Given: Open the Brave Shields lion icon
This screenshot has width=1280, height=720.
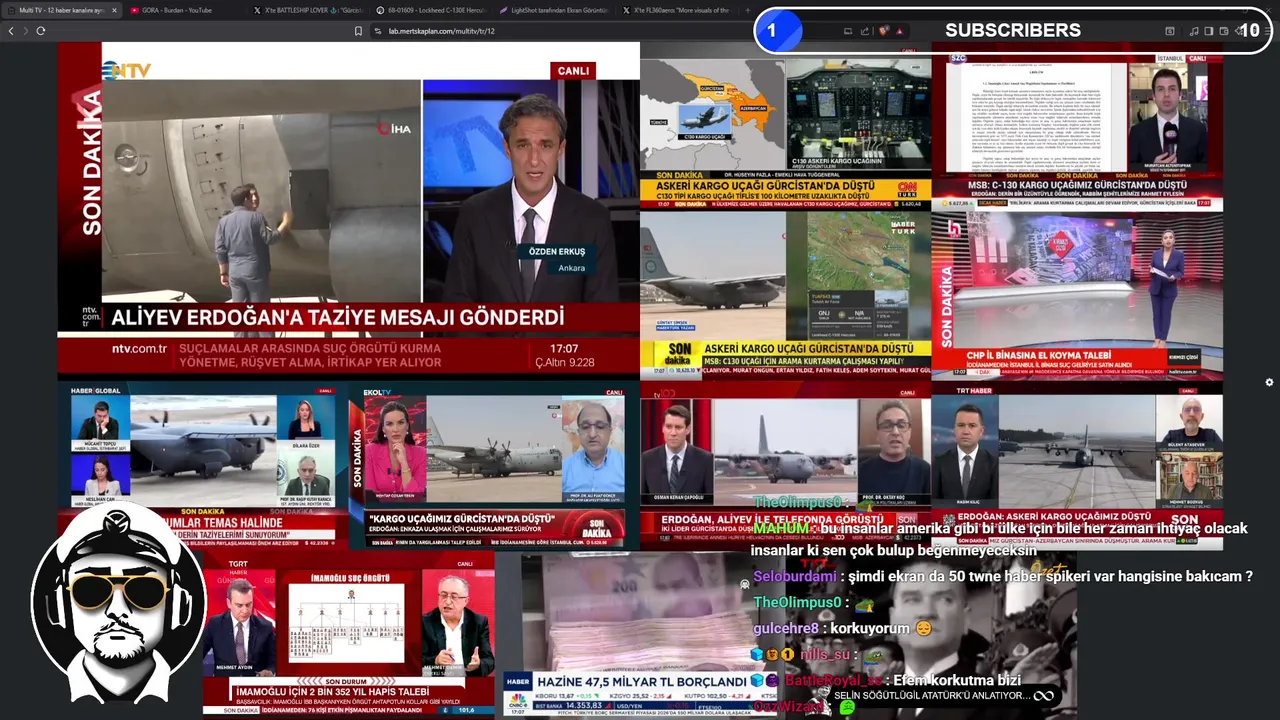Looking at the screenshot, I should pos(884,31).
